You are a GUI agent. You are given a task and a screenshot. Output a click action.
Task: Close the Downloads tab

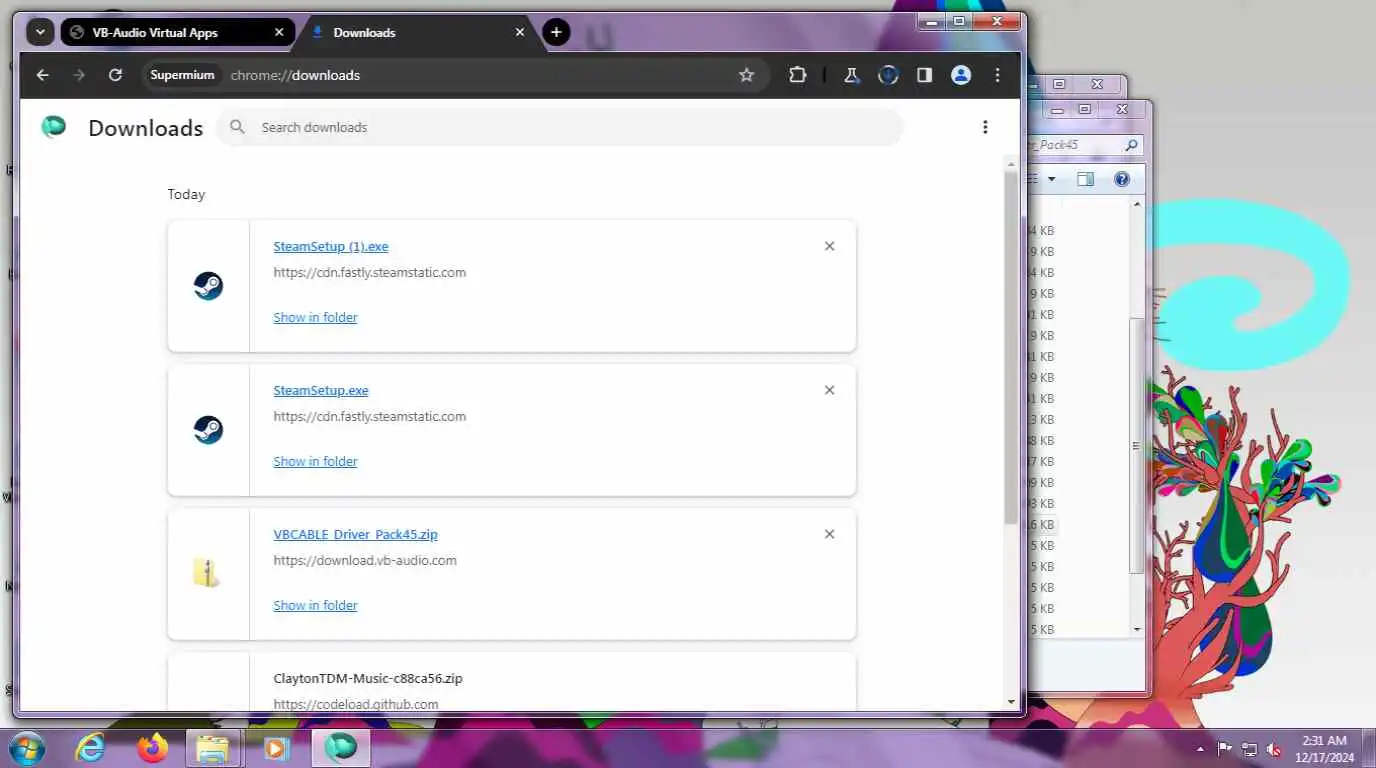[520, 32]
